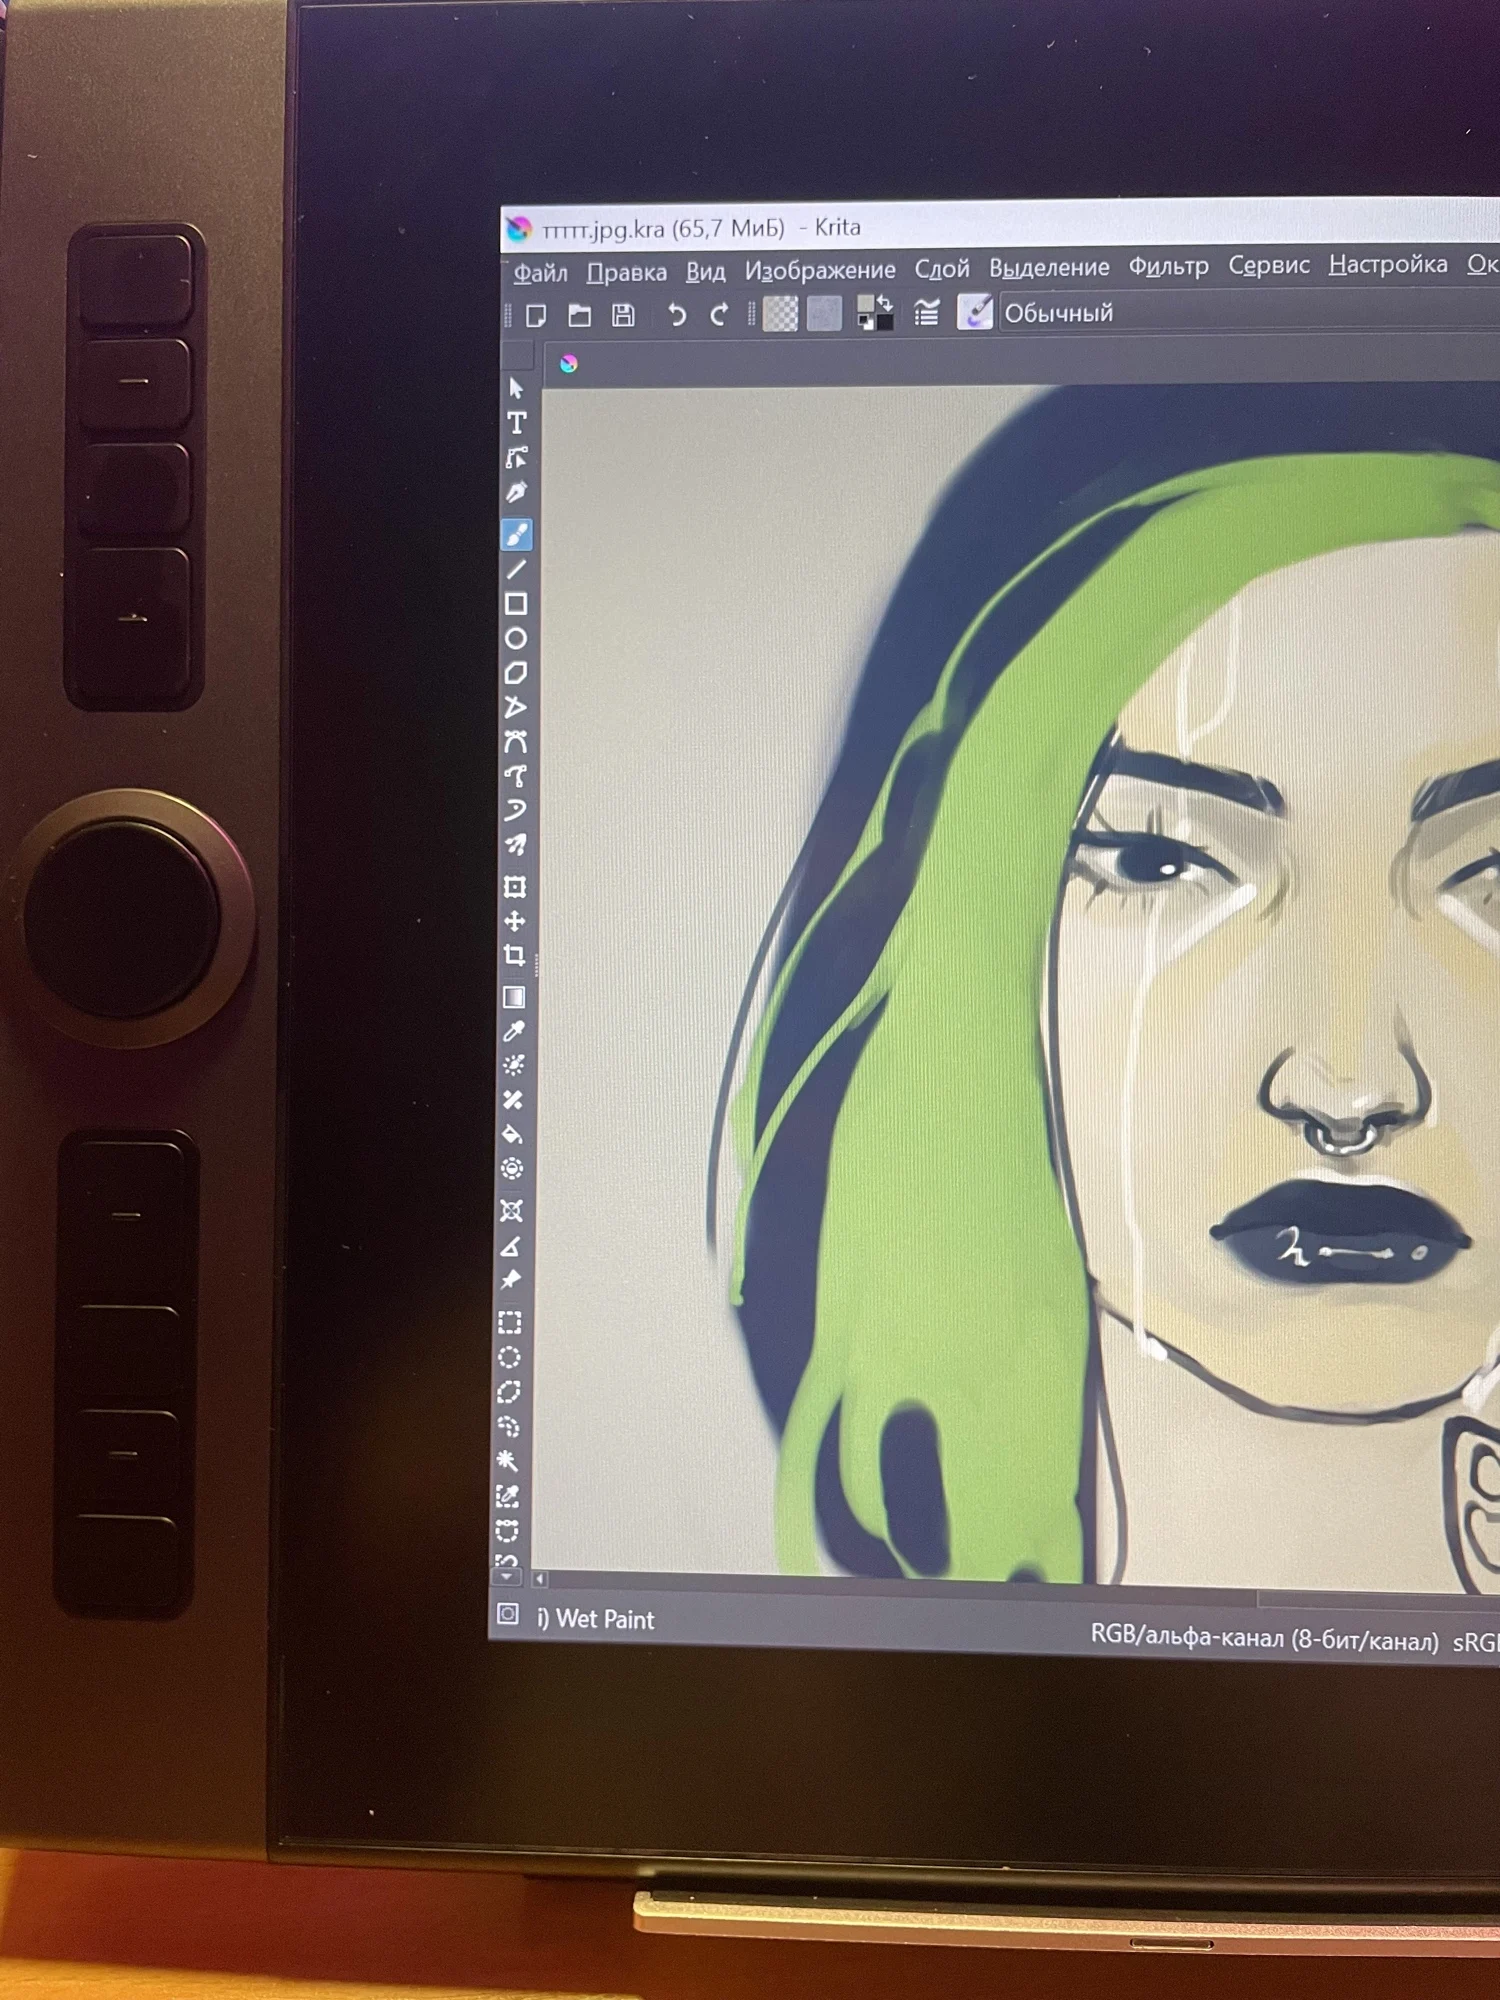Select the Rectangle shape tool
The image size is (1500, 2000).
pos(516,604)
